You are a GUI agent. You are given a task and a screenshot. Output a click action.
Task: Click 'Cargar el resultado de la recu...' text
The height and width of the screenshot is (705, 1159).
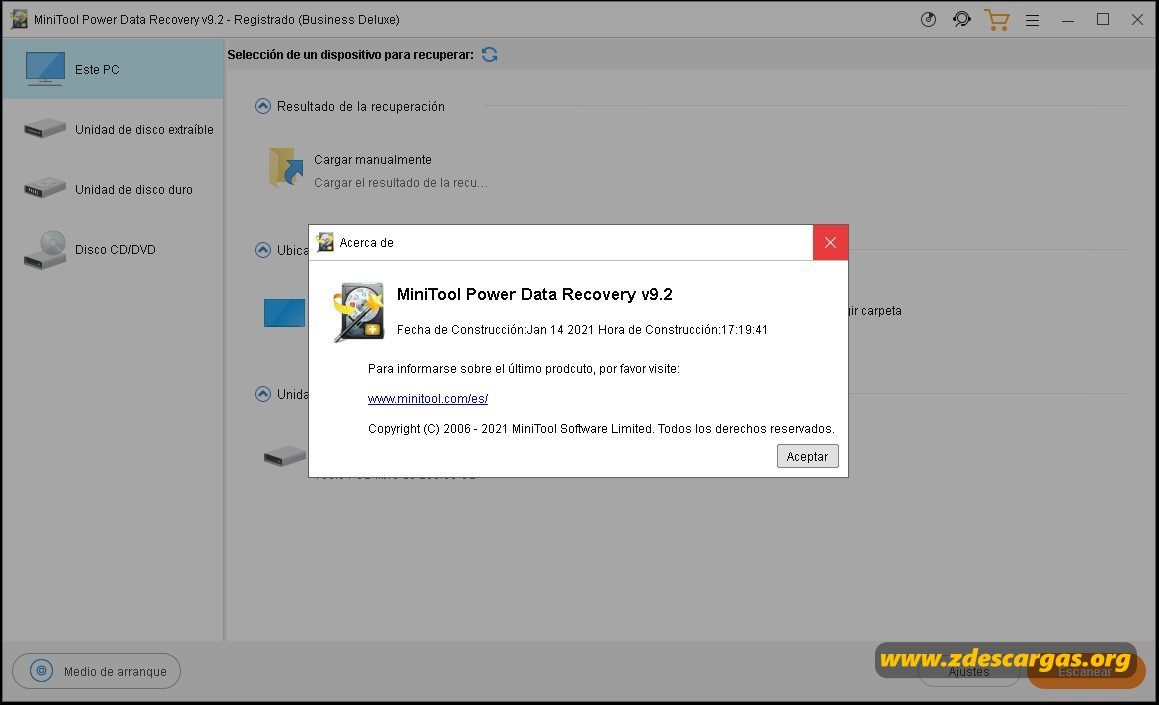[x=401, y=183]
